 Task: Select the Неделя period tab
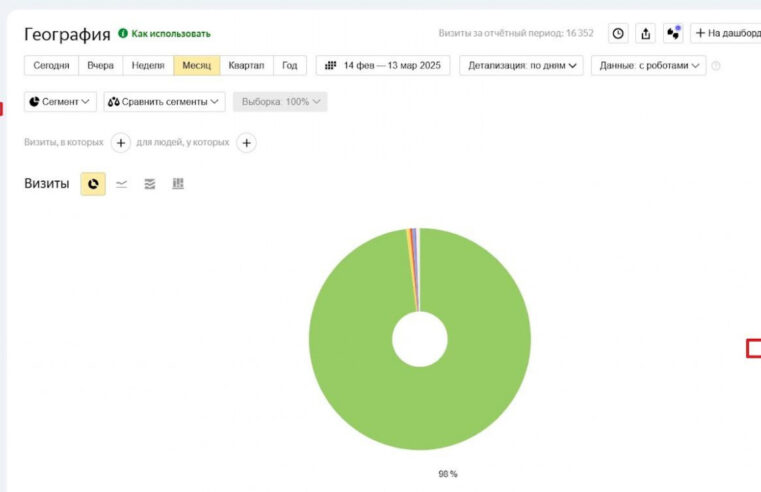click(x=148, y=66)
